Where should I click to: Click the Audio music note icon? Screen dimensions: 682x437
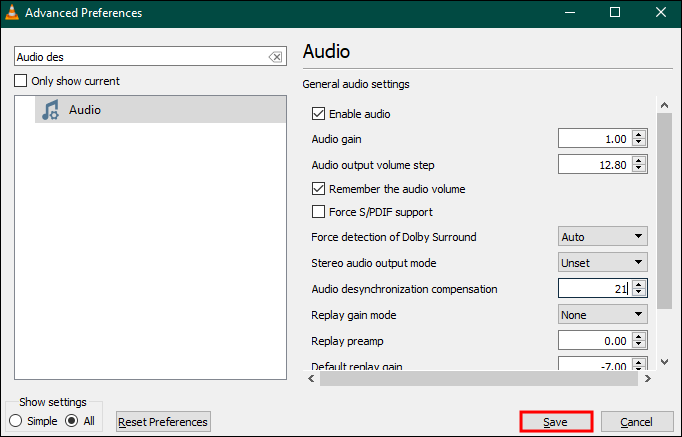pyautogui.click(x=50, y=110)
